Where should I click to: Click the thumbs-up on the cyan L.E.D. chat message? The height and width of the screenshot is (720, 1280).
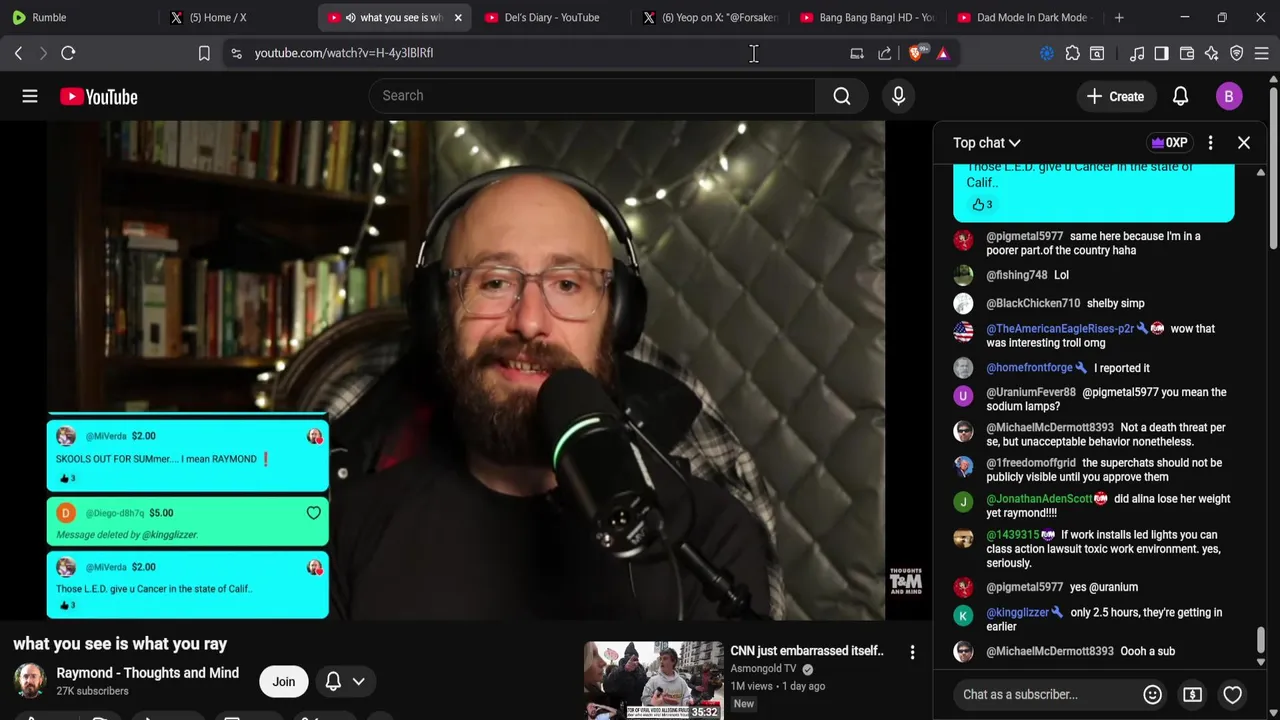pos(978,204)
